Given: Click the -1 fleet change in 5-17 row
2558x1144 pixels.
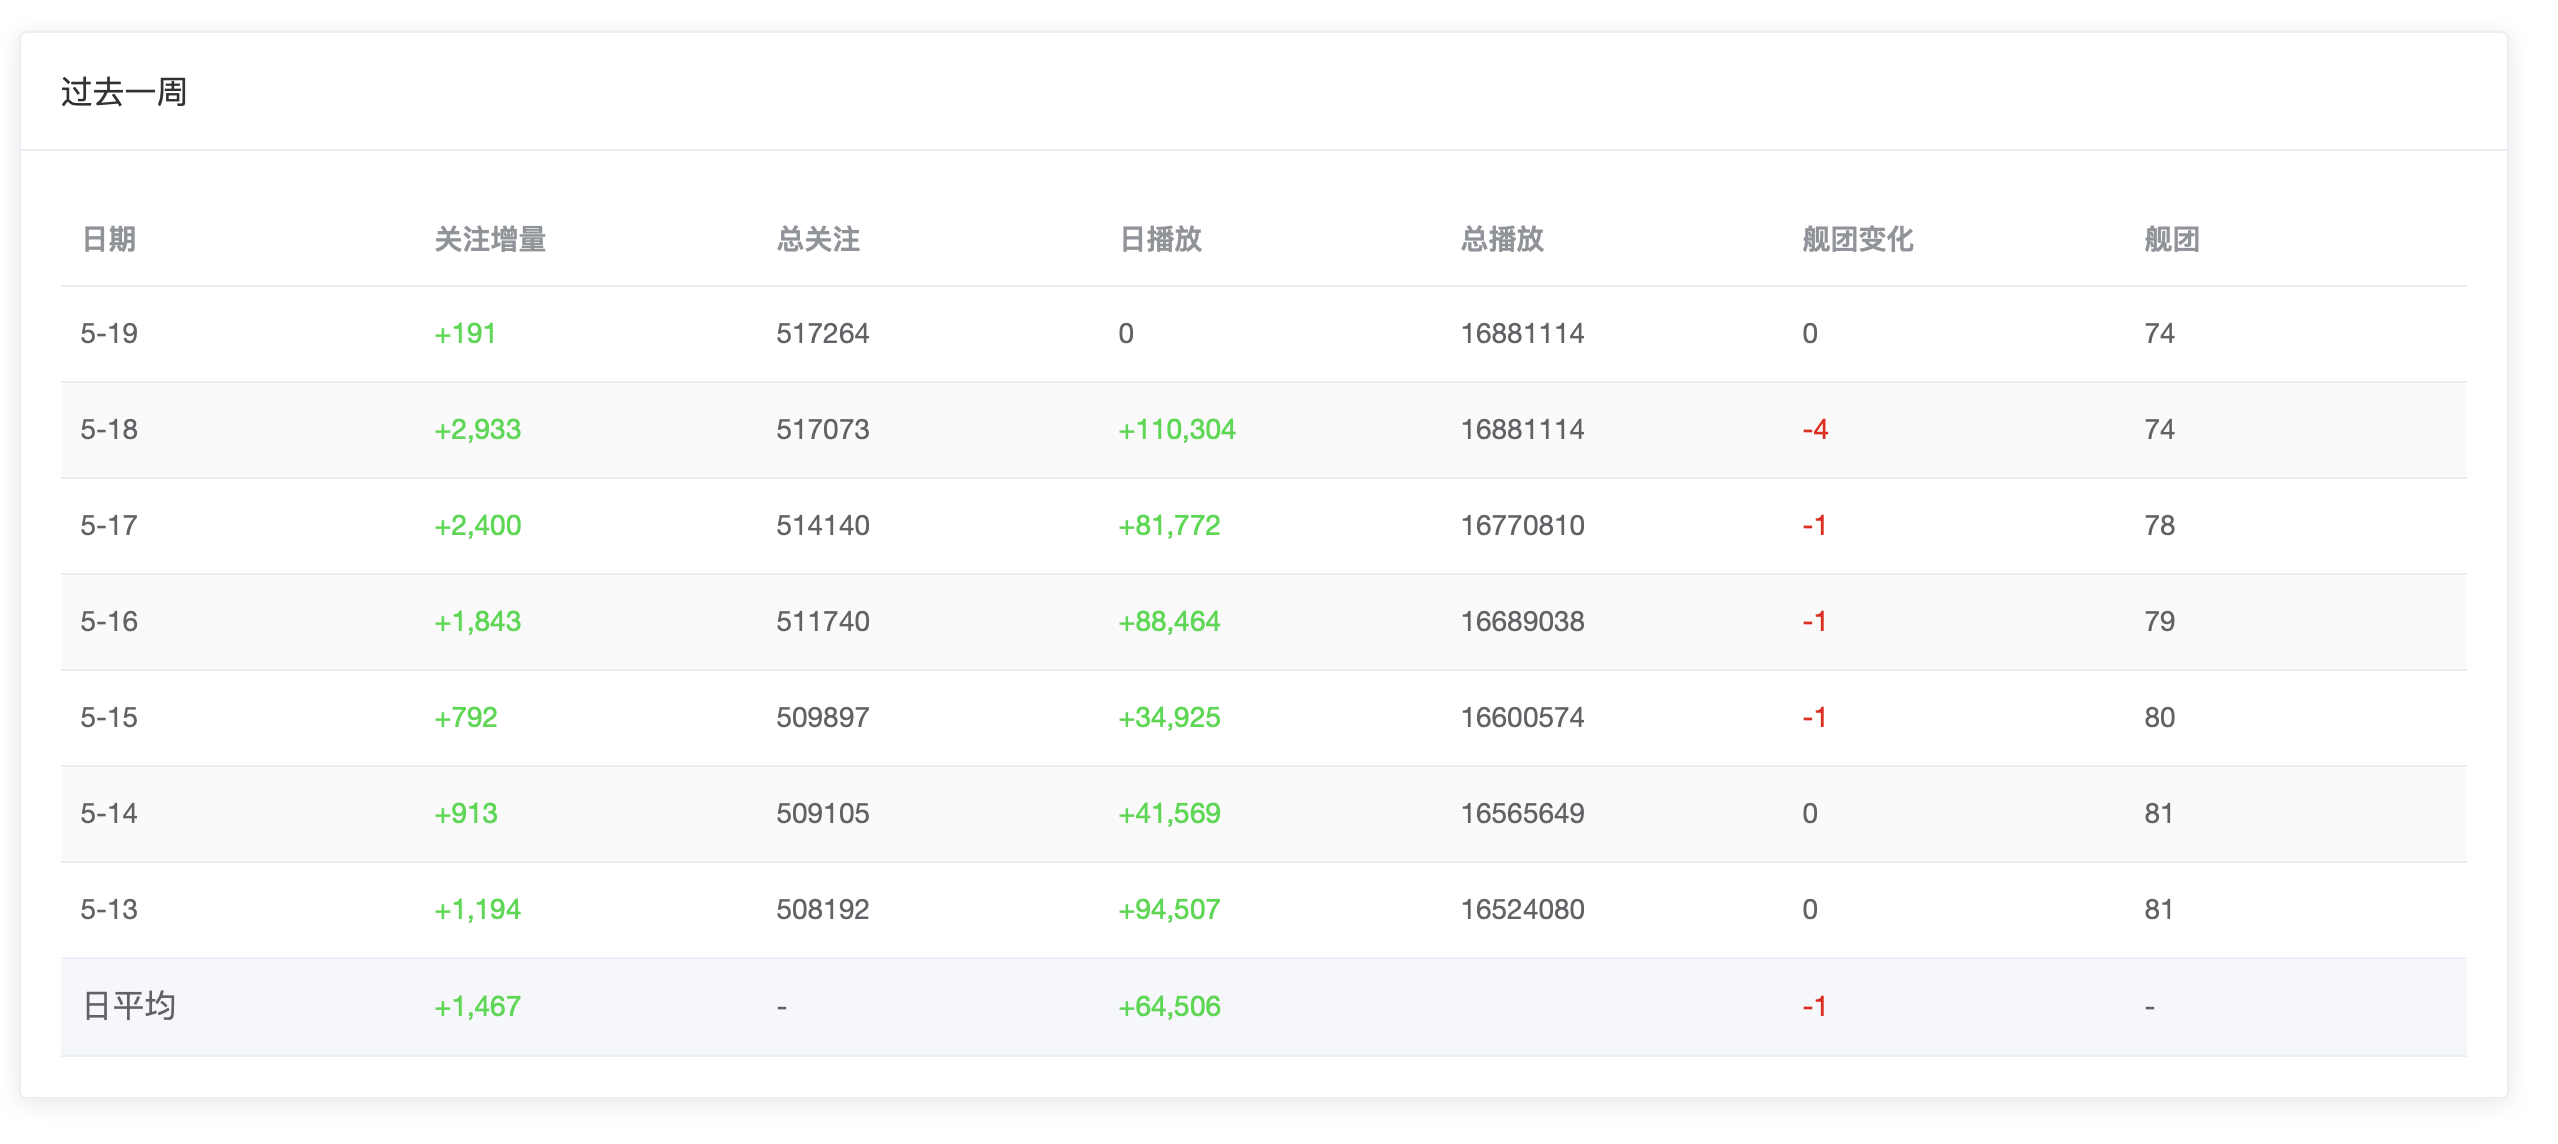Looking at the screenshot, I should tap(1814, 525).
